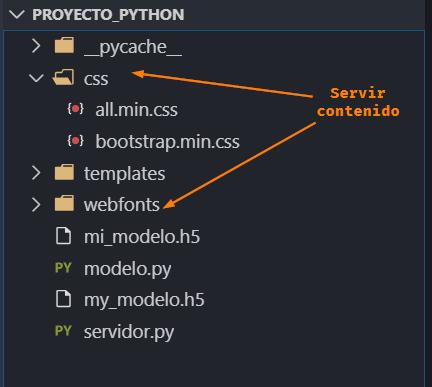Click the open css folder icon

[x=63, y=77]
